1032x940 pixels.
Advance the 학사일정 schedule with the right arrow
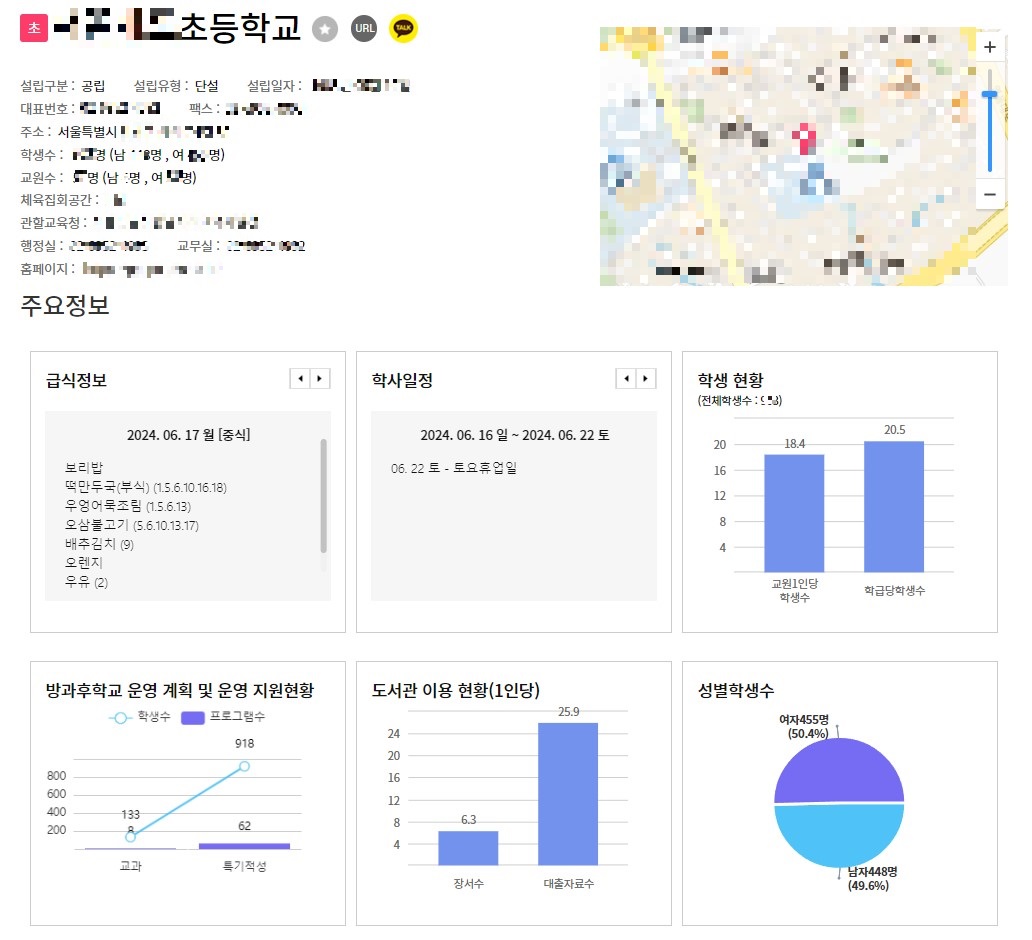646,378
